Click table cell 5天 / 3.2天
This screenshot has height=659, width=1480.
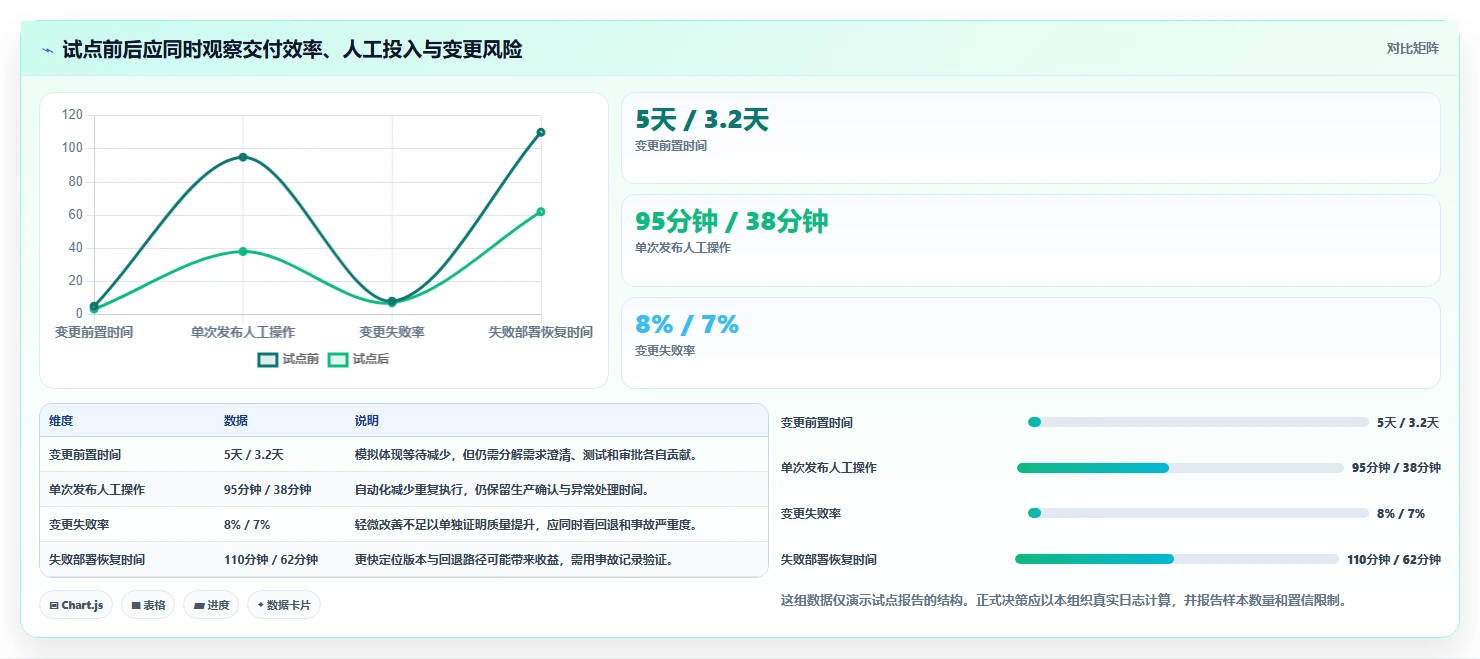coord(254,455)
